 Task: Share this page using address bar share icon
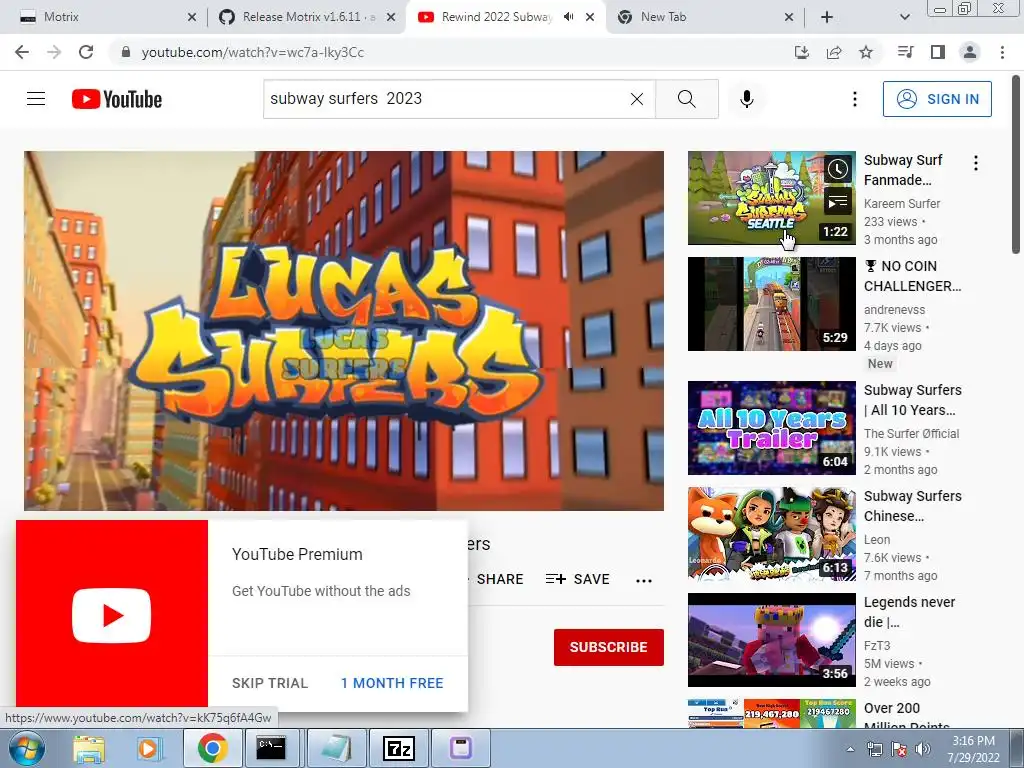click(x=834, y=52)
